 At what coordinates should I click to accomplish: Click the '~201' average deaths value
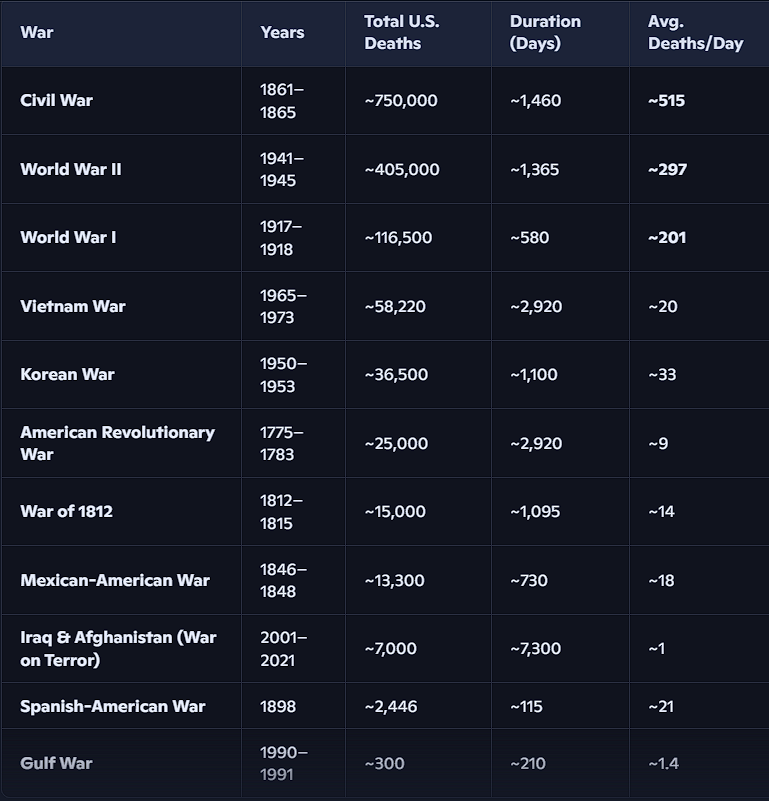667,238
